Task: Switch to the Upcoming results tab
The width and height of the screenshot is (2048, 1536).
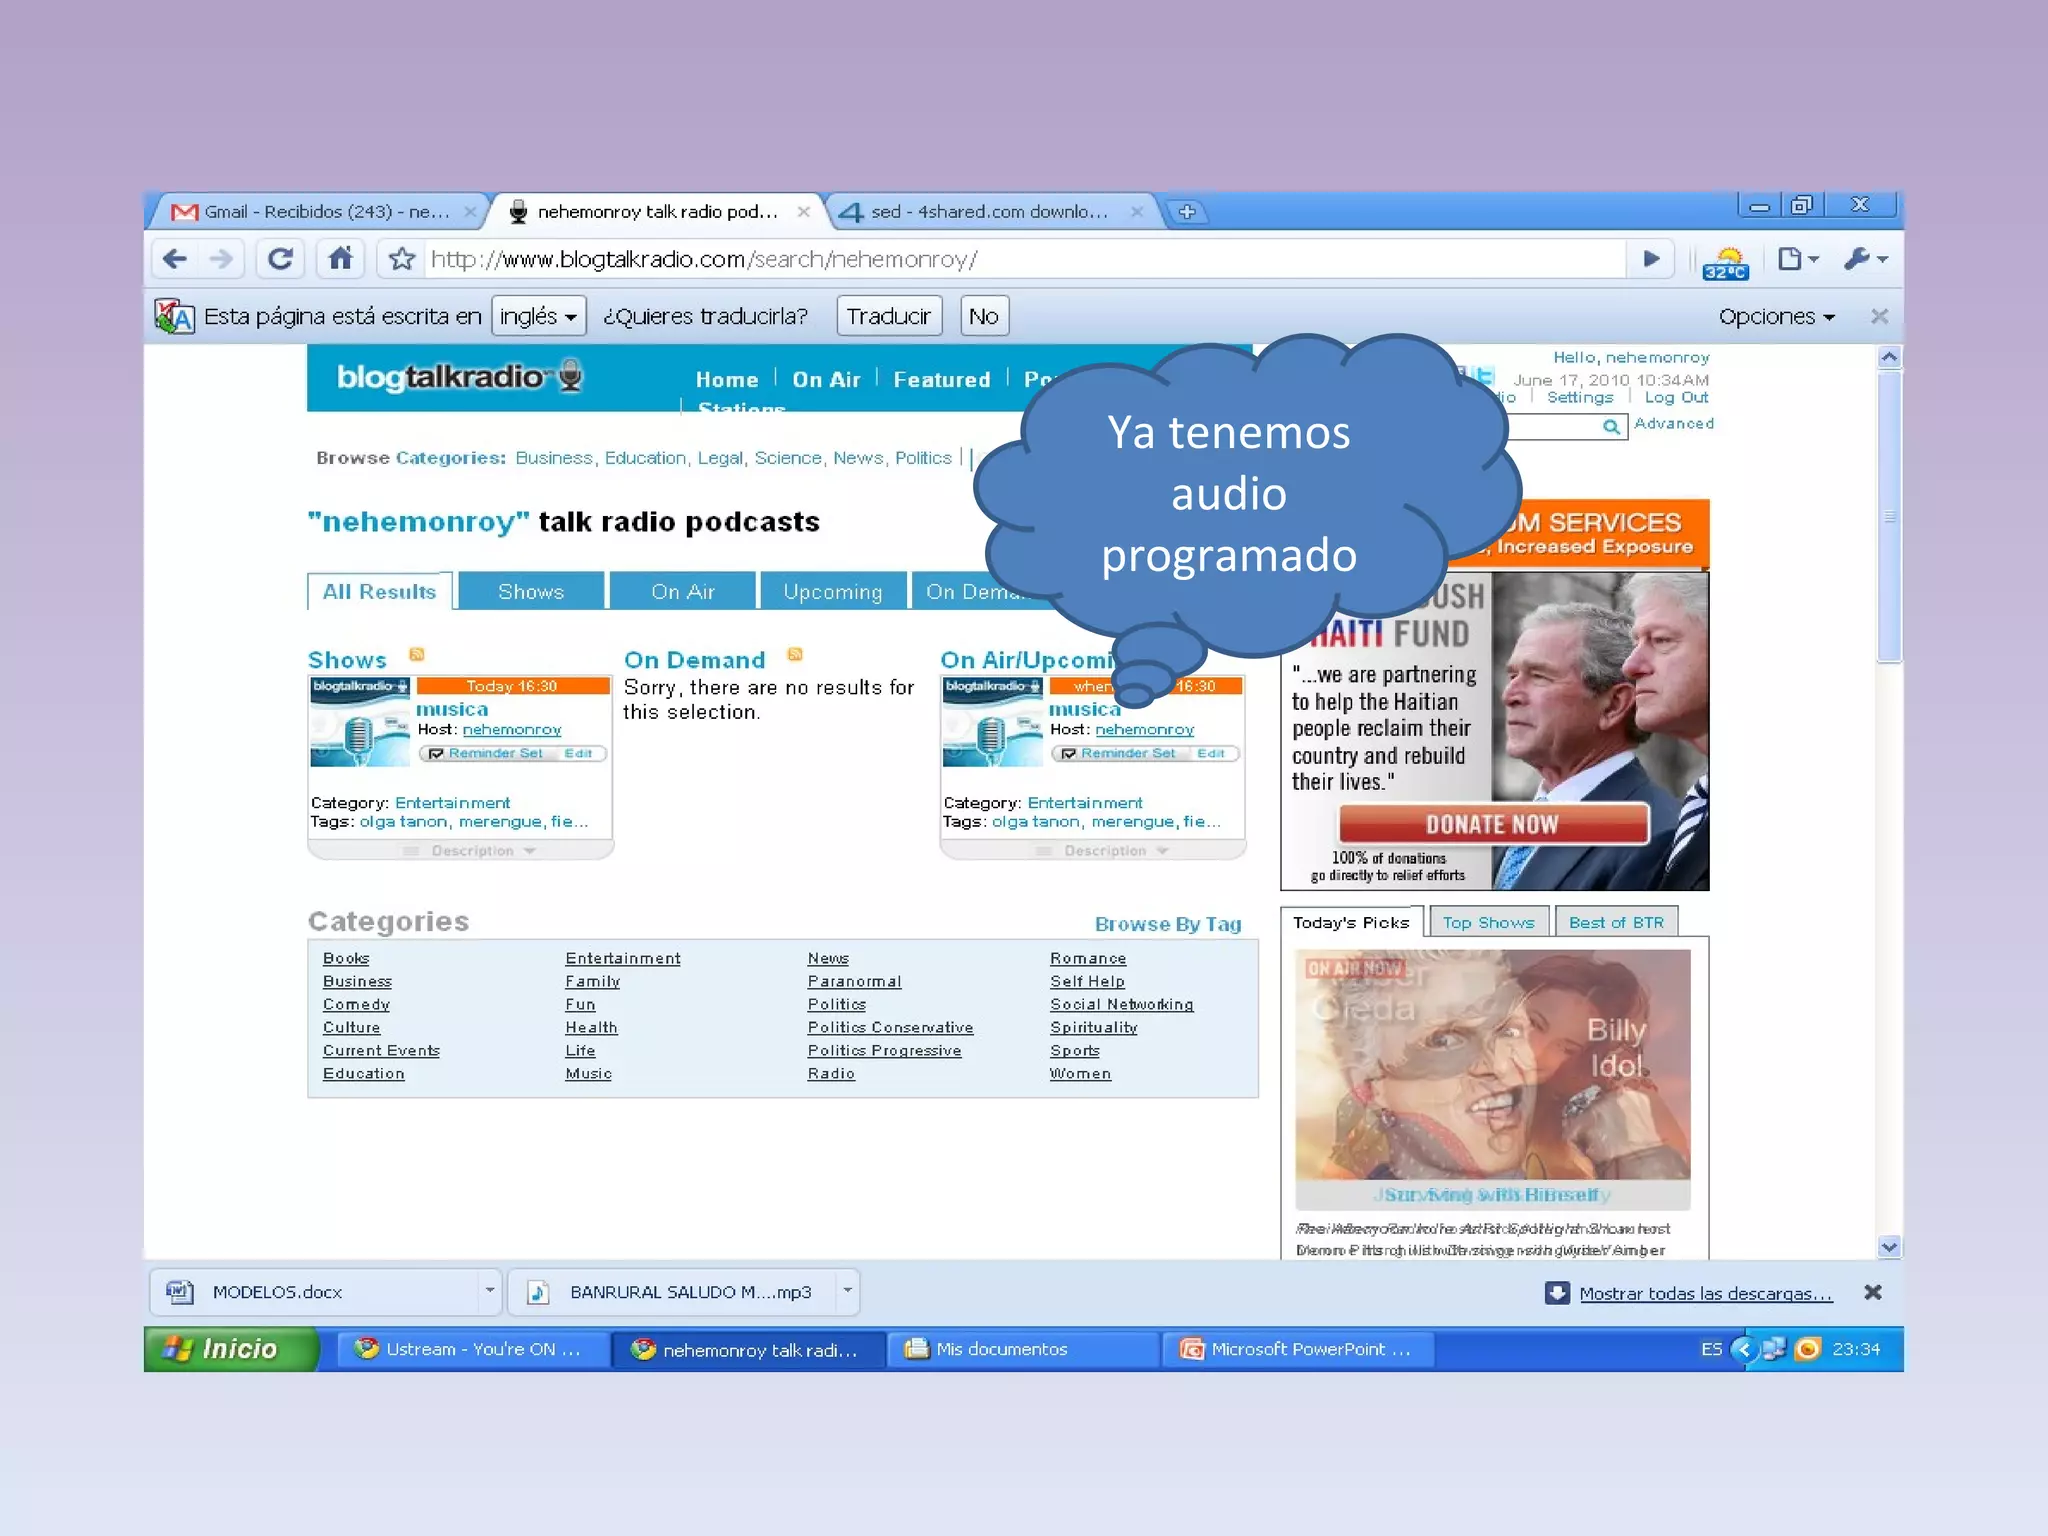Action: pyautogui.click(x=832, y=592)
